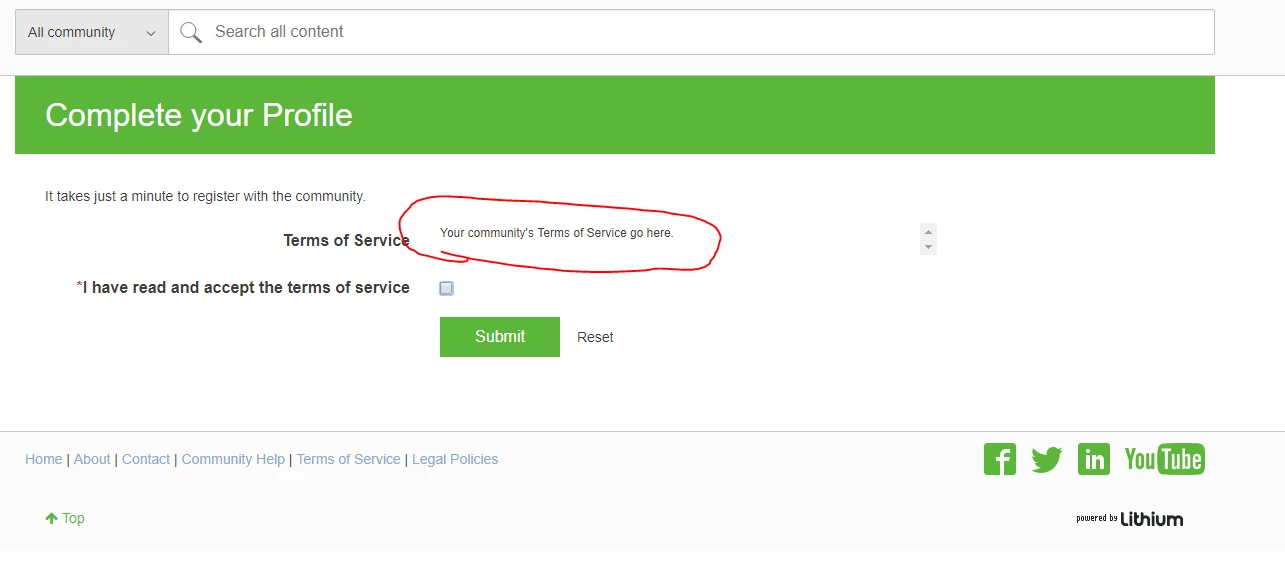1285x584 pixels.
Task: Click the magnifying glass search icon
Action: pyautogui.click(x=190, y=32)
